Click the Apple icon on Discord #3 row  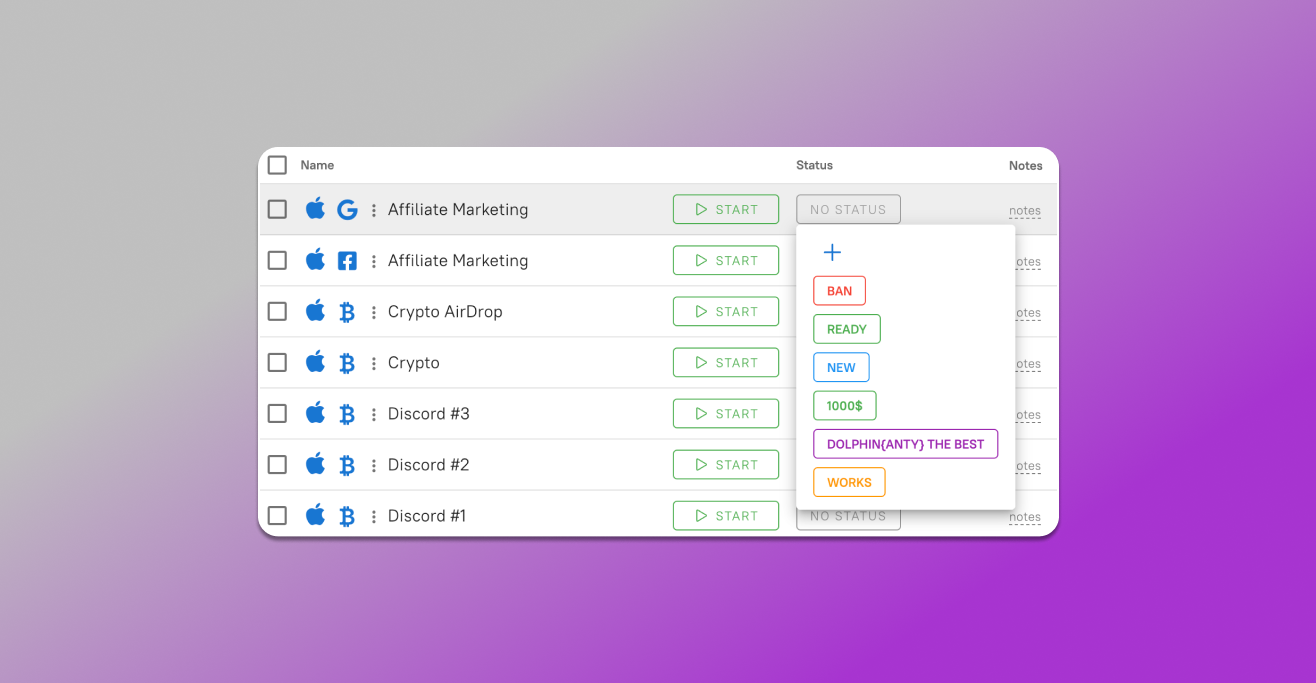[x=315, y=413]
